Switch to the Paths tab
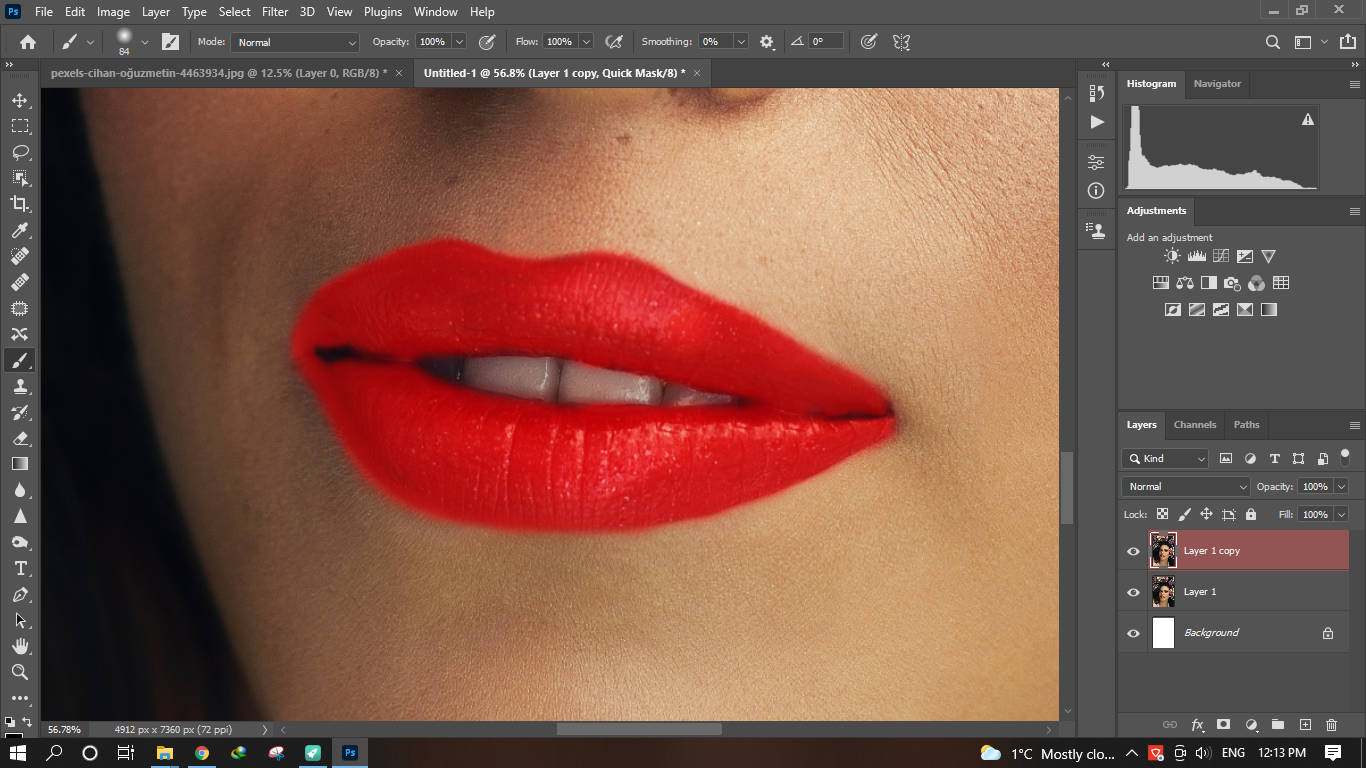 click(x=1246, y=425)
